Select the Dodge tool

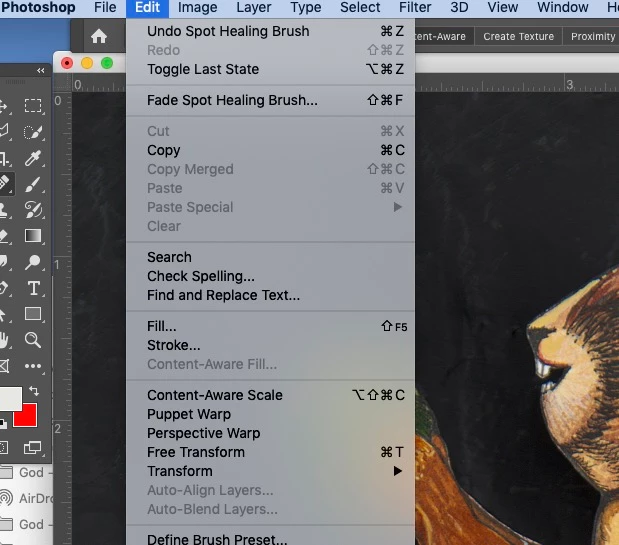[33, 262]
